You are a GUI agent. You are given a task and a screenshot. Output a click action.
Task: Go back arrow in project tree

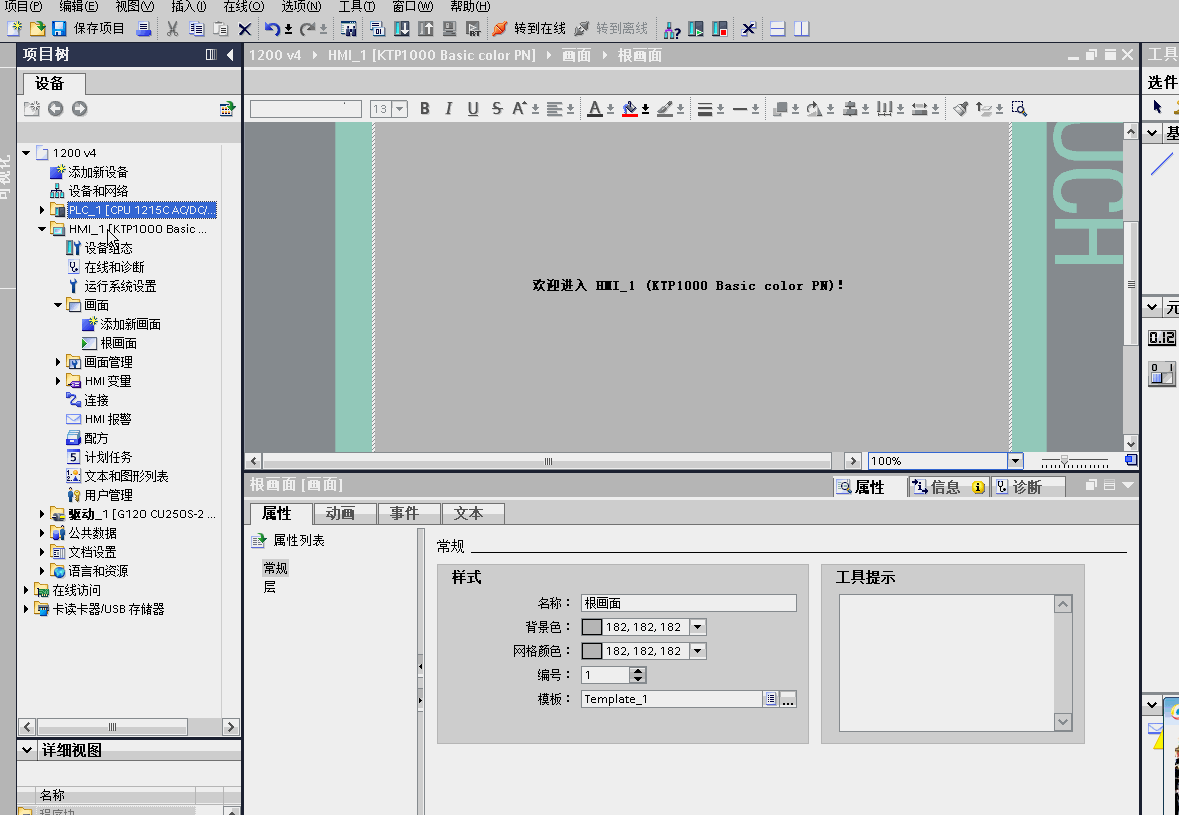coord(55,108)
